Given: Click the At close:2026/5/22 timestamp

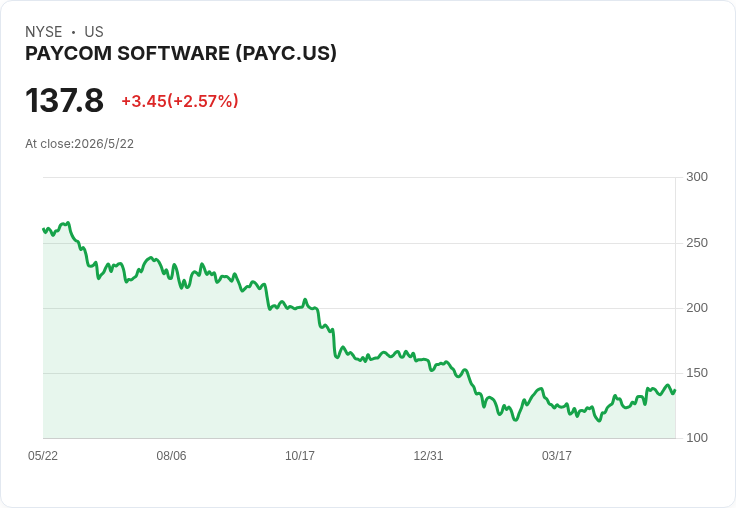Looking at the screenshot, I should (x=79, y=144).
